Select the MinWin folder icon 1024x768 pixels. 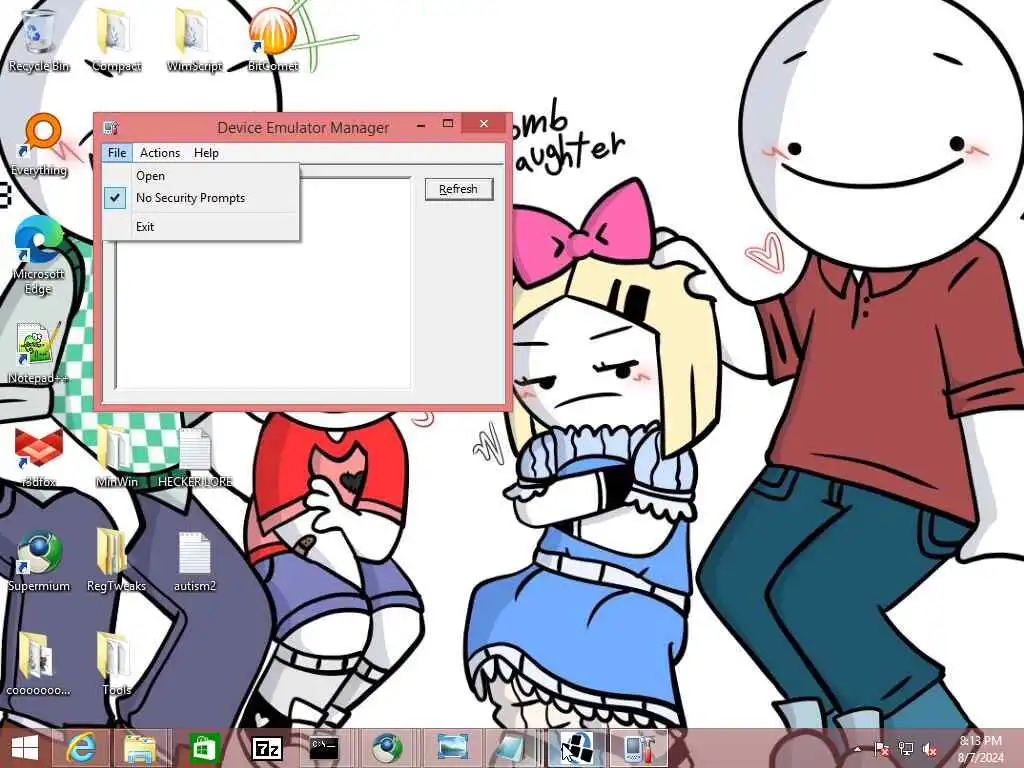(x=116, y=457)
